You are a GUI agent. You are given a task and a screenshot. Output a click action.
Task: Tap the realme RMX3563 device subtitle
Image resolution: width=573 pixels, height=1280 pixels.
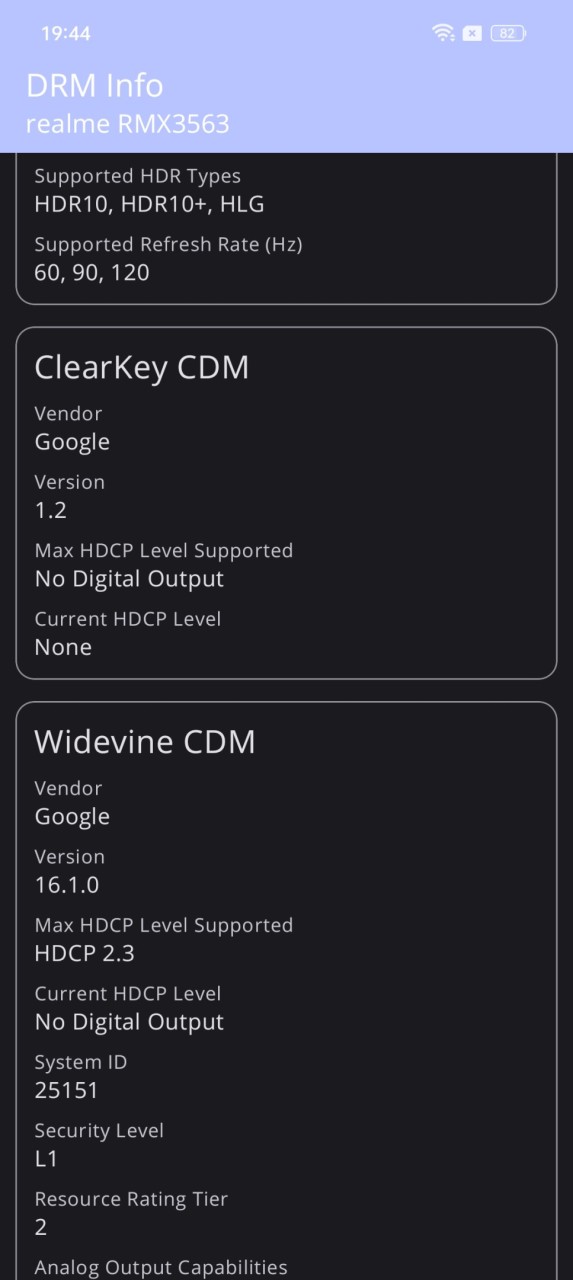(x=128, y=124)
